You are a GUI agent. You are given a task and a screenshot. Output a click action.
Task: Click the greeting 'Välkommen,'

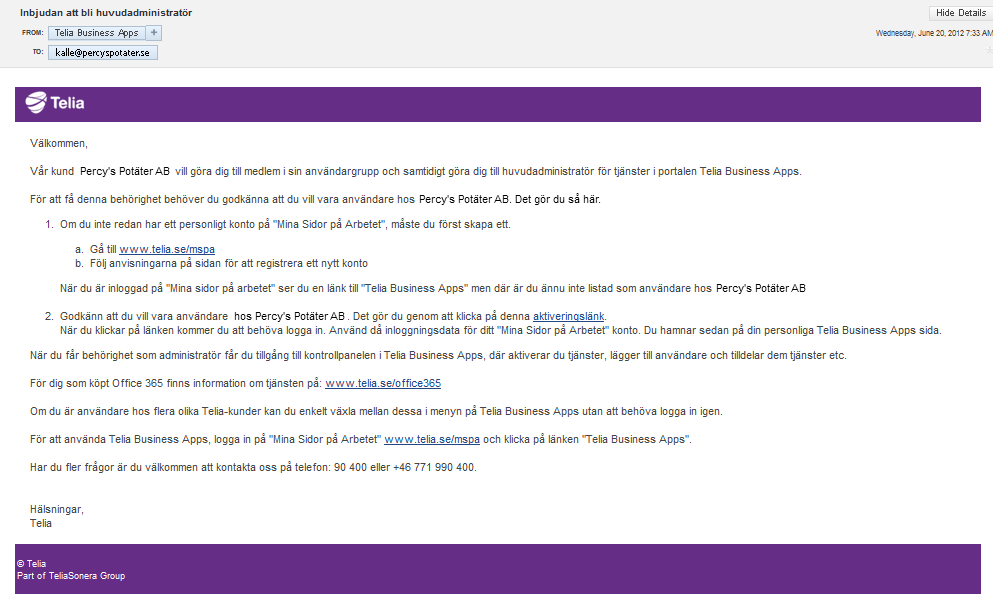click(x=59, y=144)
